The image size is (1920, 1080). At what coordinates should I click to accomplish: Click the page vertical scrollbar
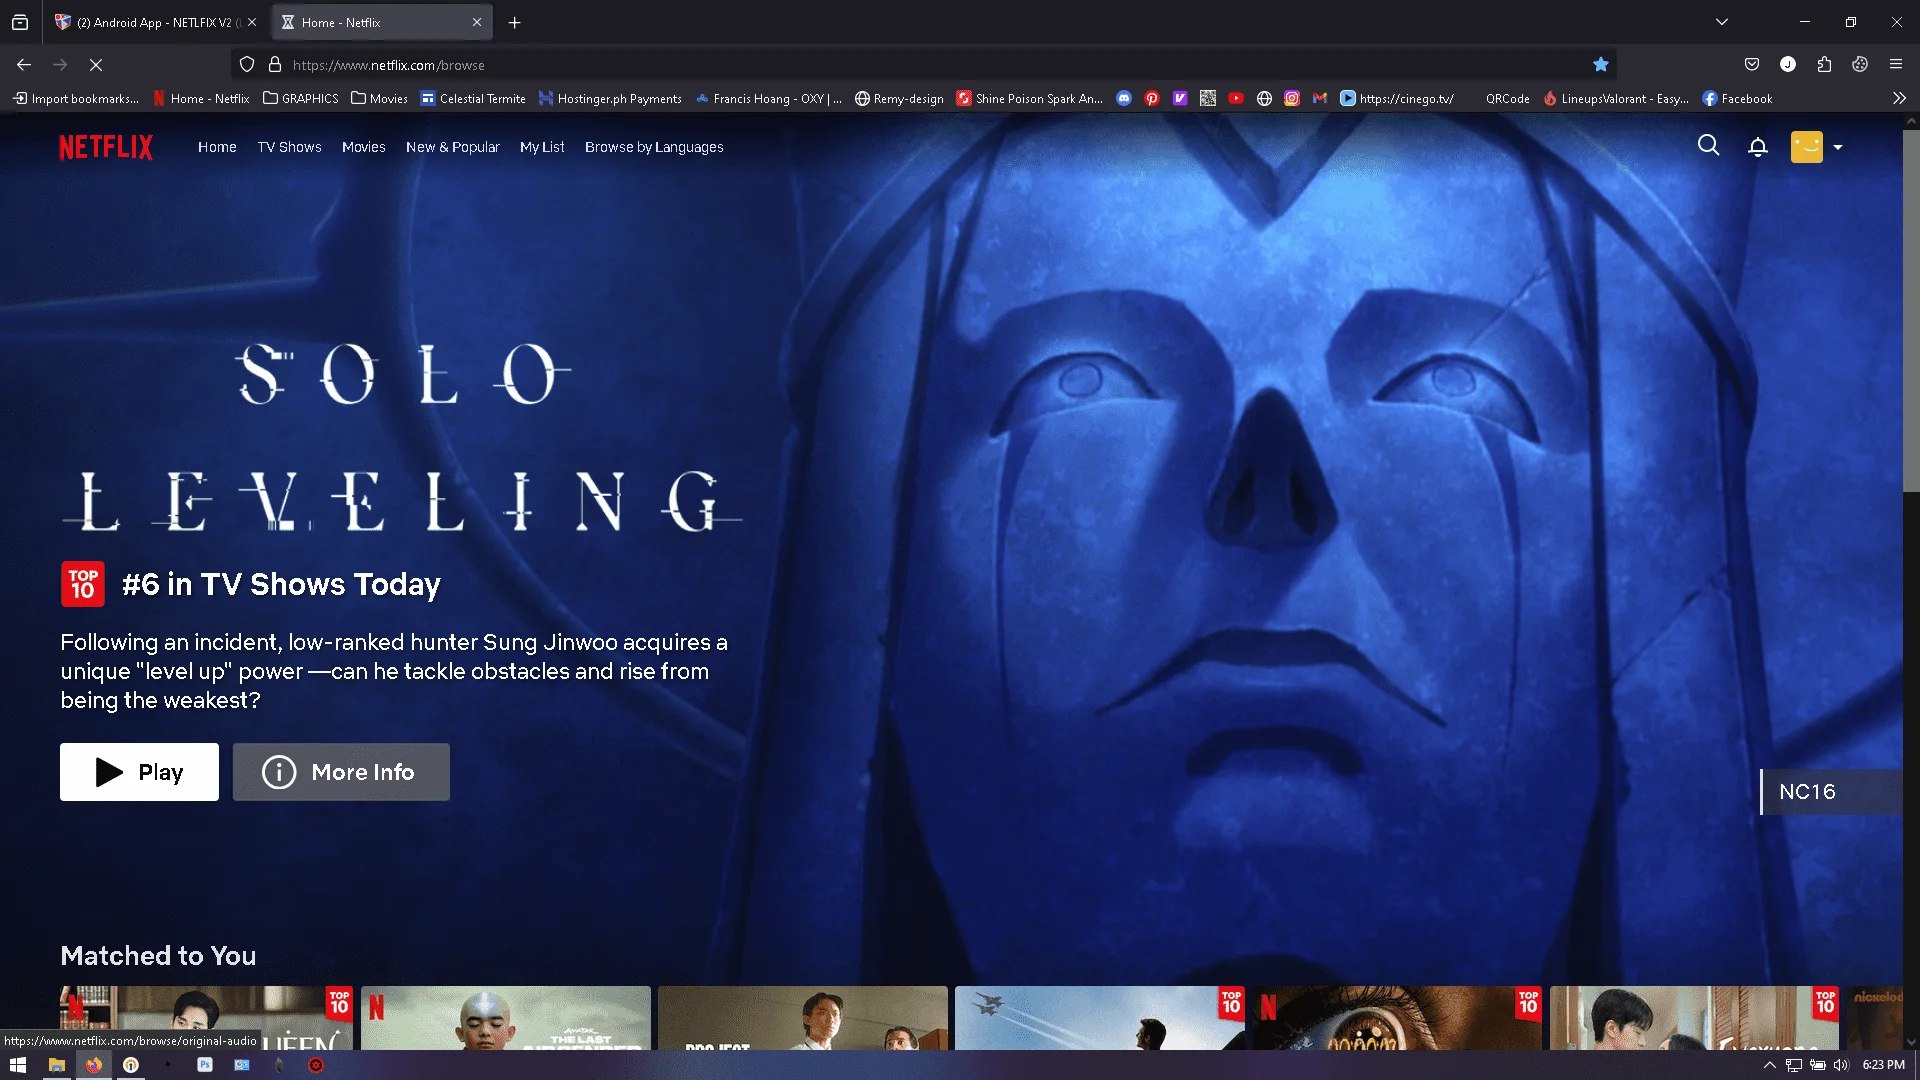point(1911,310)
